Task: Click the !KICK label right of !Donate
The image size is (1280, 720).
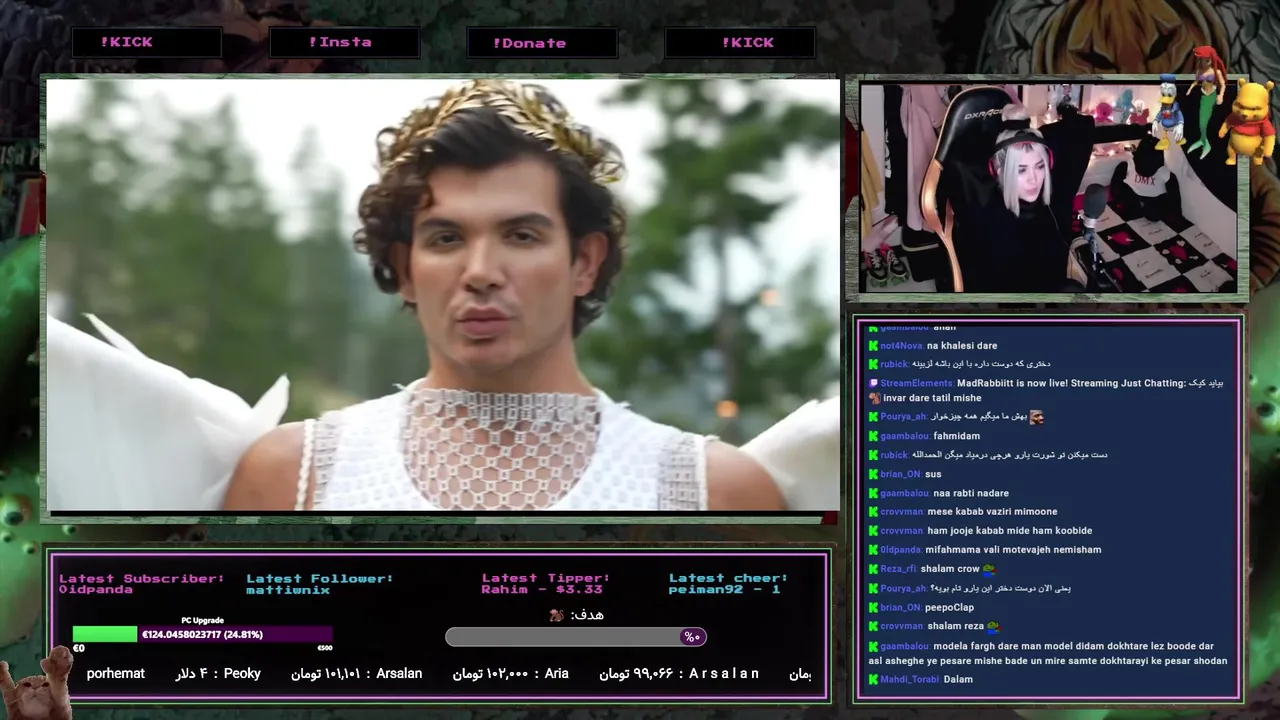Action: [747, 42]
